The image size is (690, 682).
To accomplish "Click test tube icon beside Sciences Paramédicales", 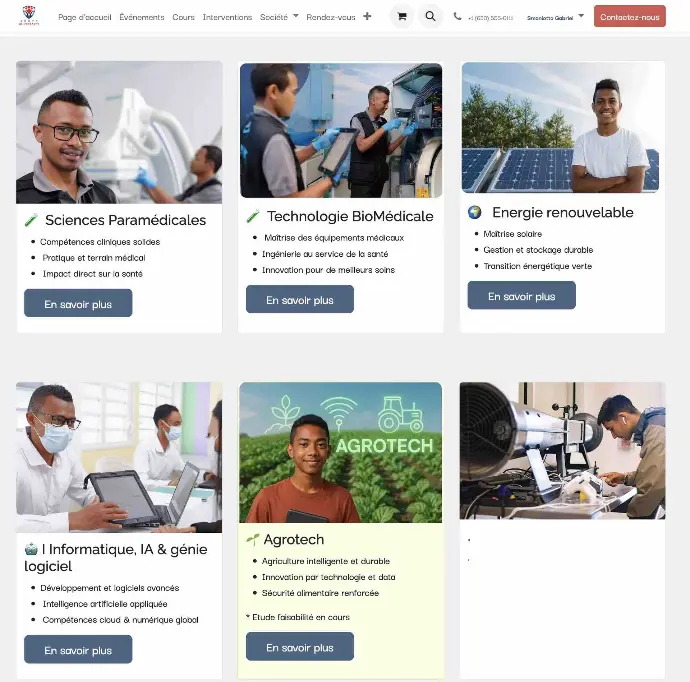I will 31,220.
